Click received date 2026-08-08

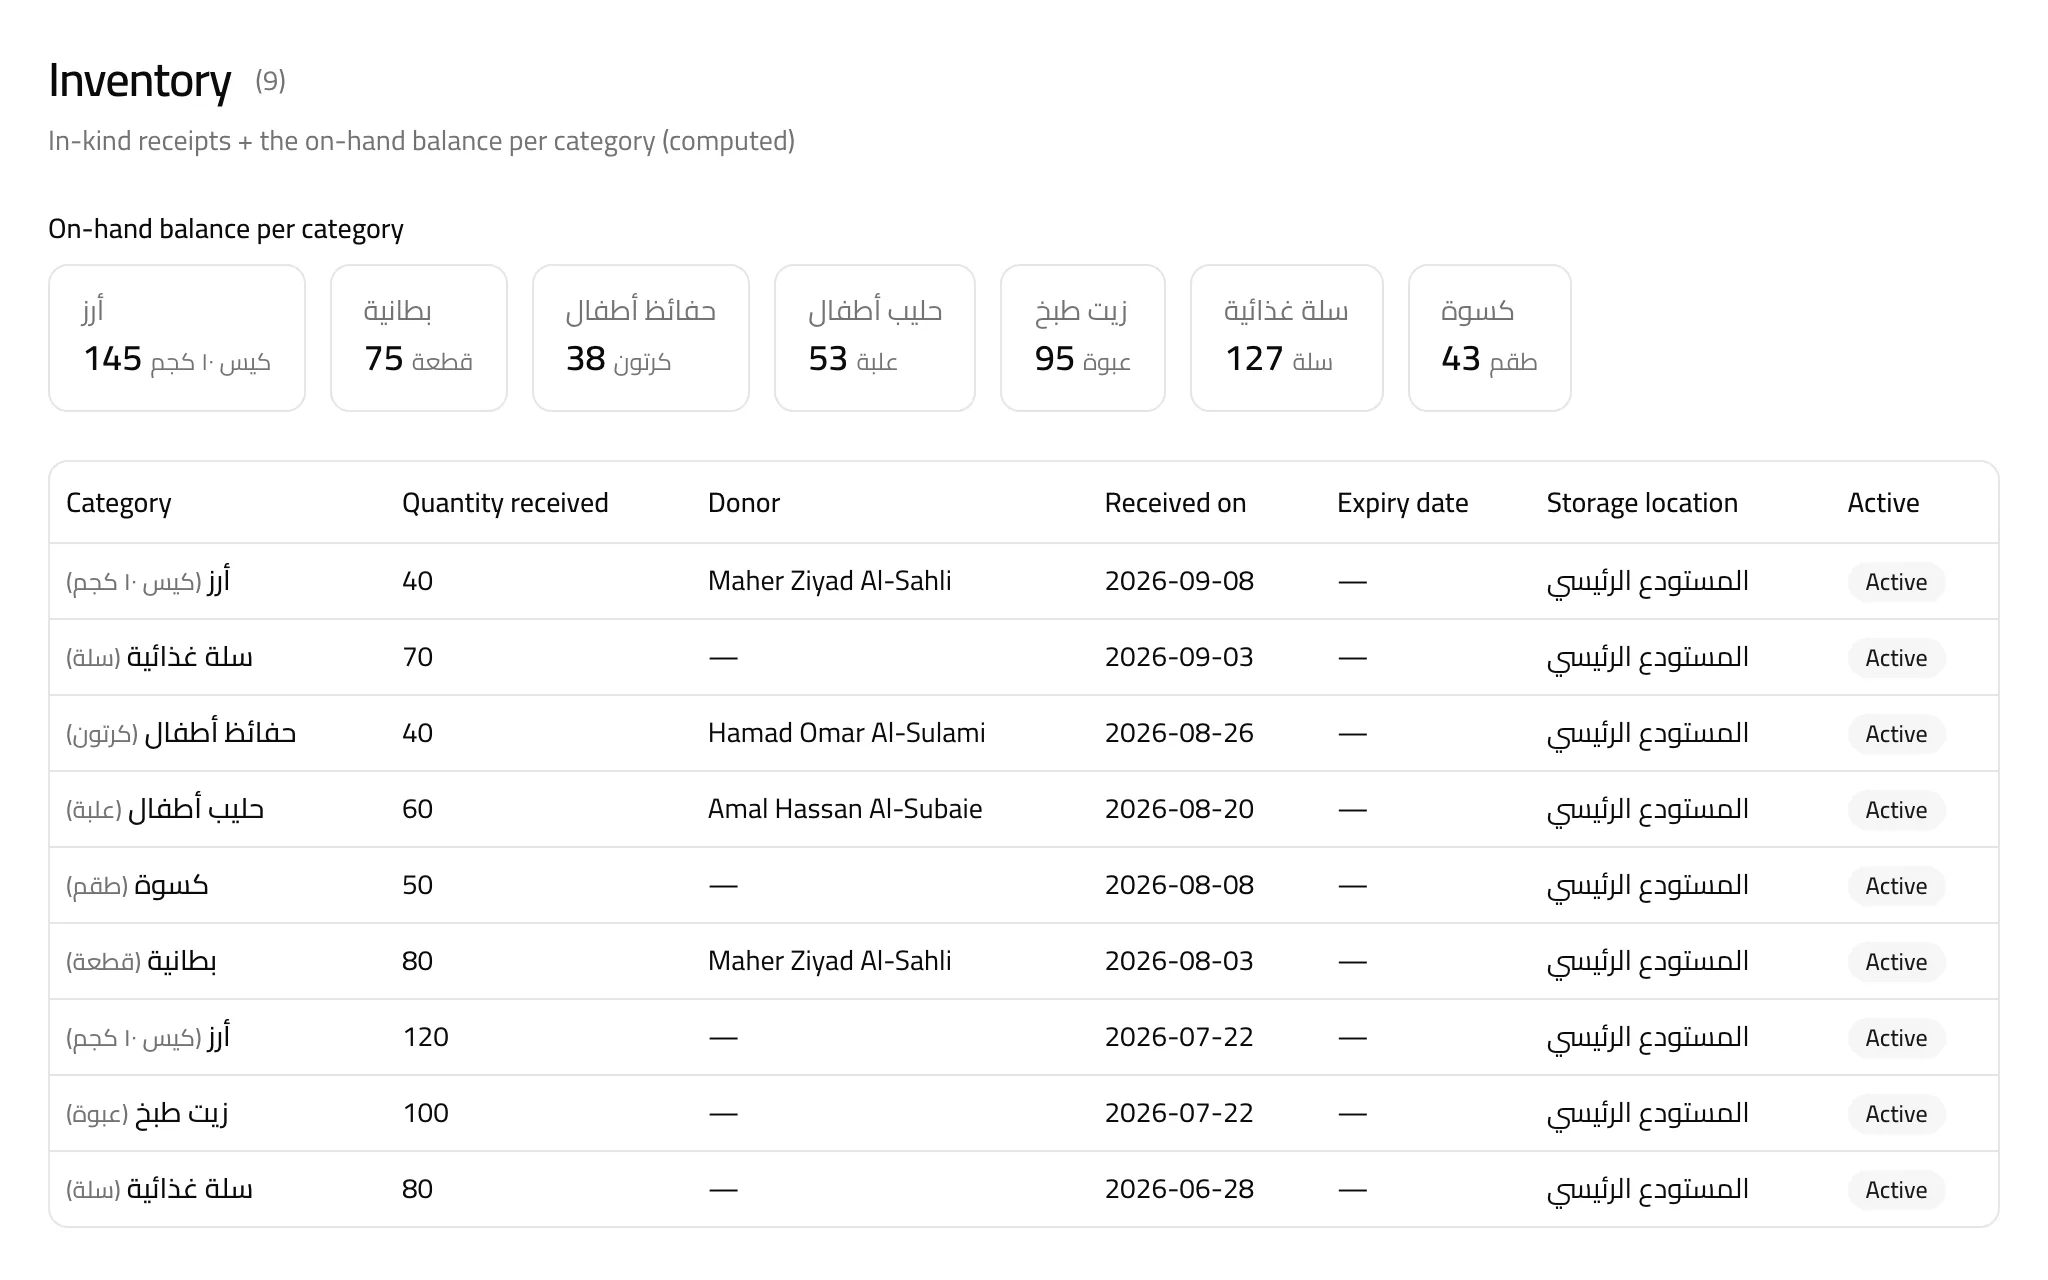click(1179, 885)
